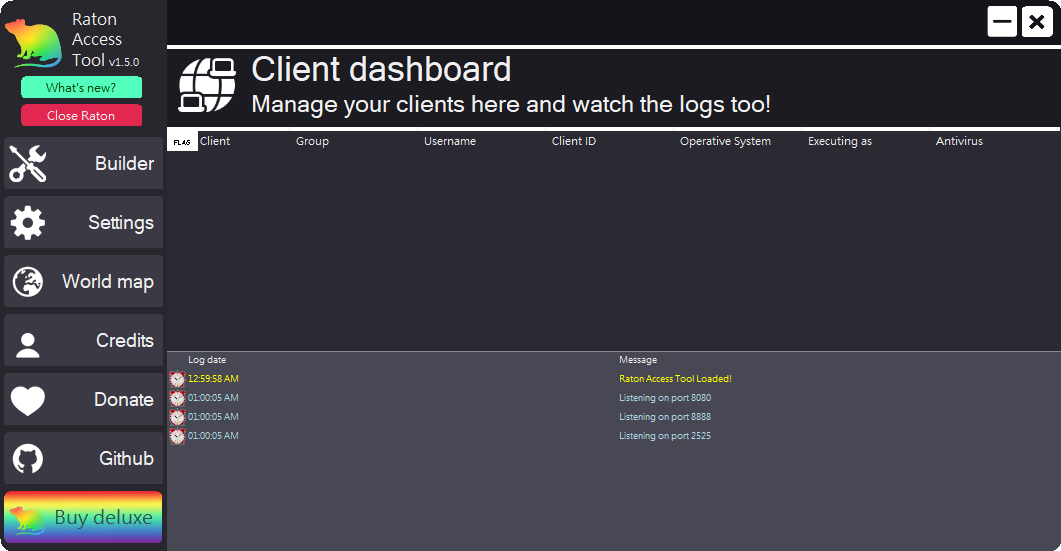This screenshot has width=1061, height=551.
Task: Click the clock icon beside the 12:59:58 AM log
Action: 177,379
